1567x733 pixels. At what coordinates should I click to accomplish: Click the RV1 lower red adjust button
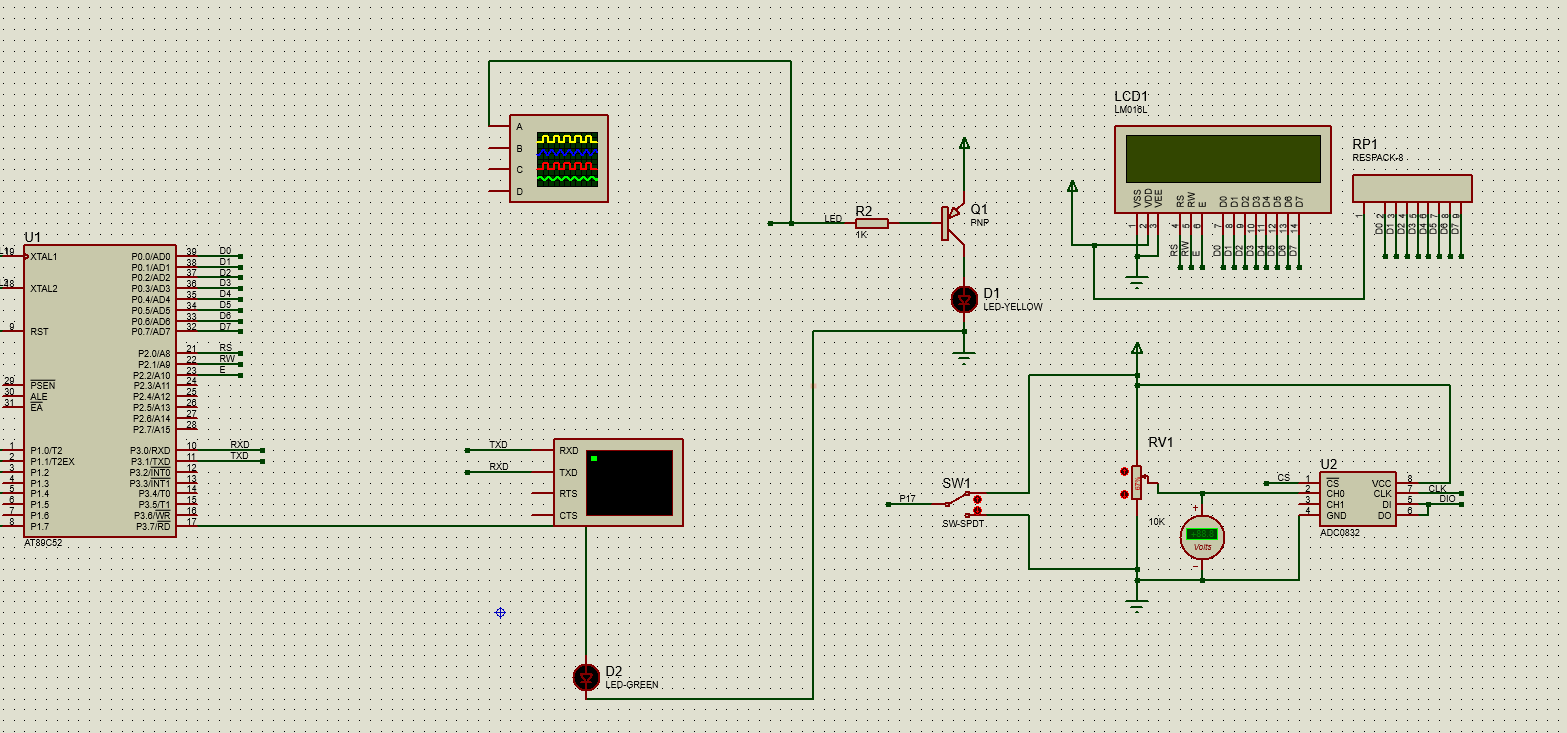[x=1125, y=492]
